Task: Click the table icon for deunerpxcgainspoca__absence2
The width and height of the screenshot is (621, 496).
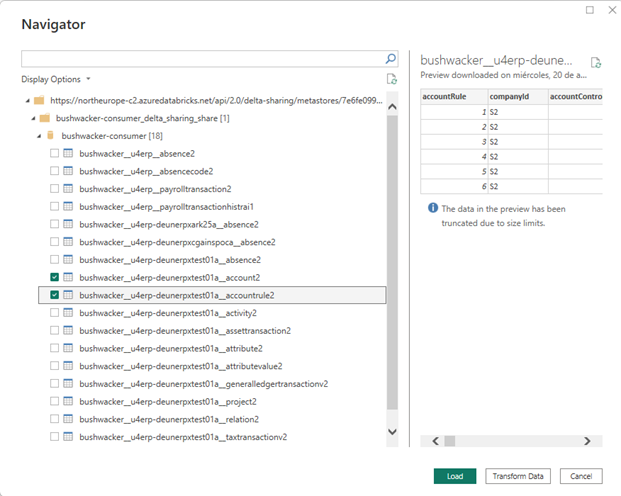Action: [x=68, y=242]
